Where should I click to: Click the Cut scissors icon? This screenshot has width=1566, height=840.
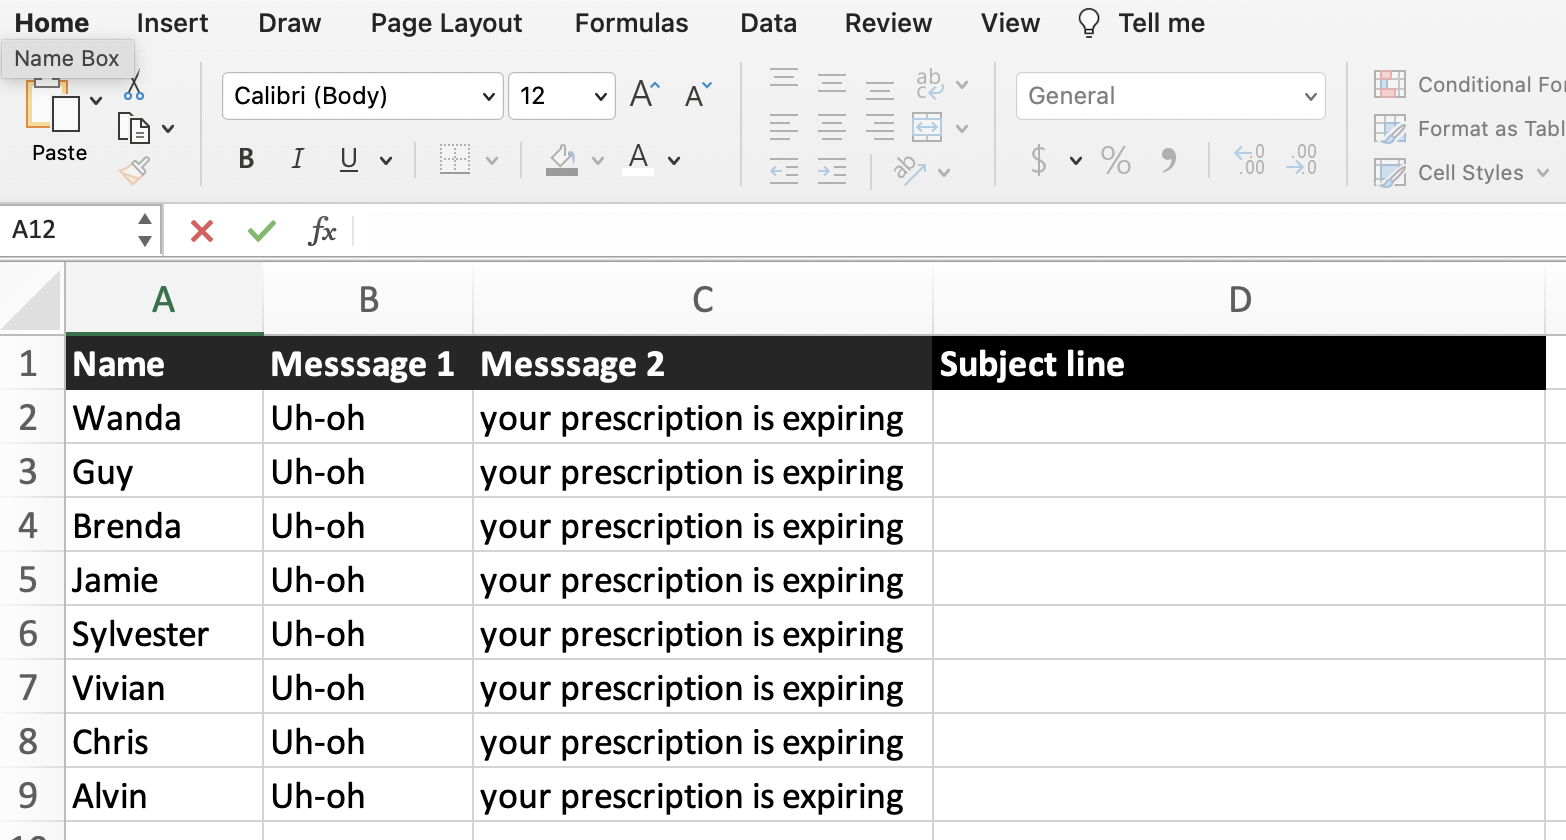pyautogui.click(x=134, y=87)
